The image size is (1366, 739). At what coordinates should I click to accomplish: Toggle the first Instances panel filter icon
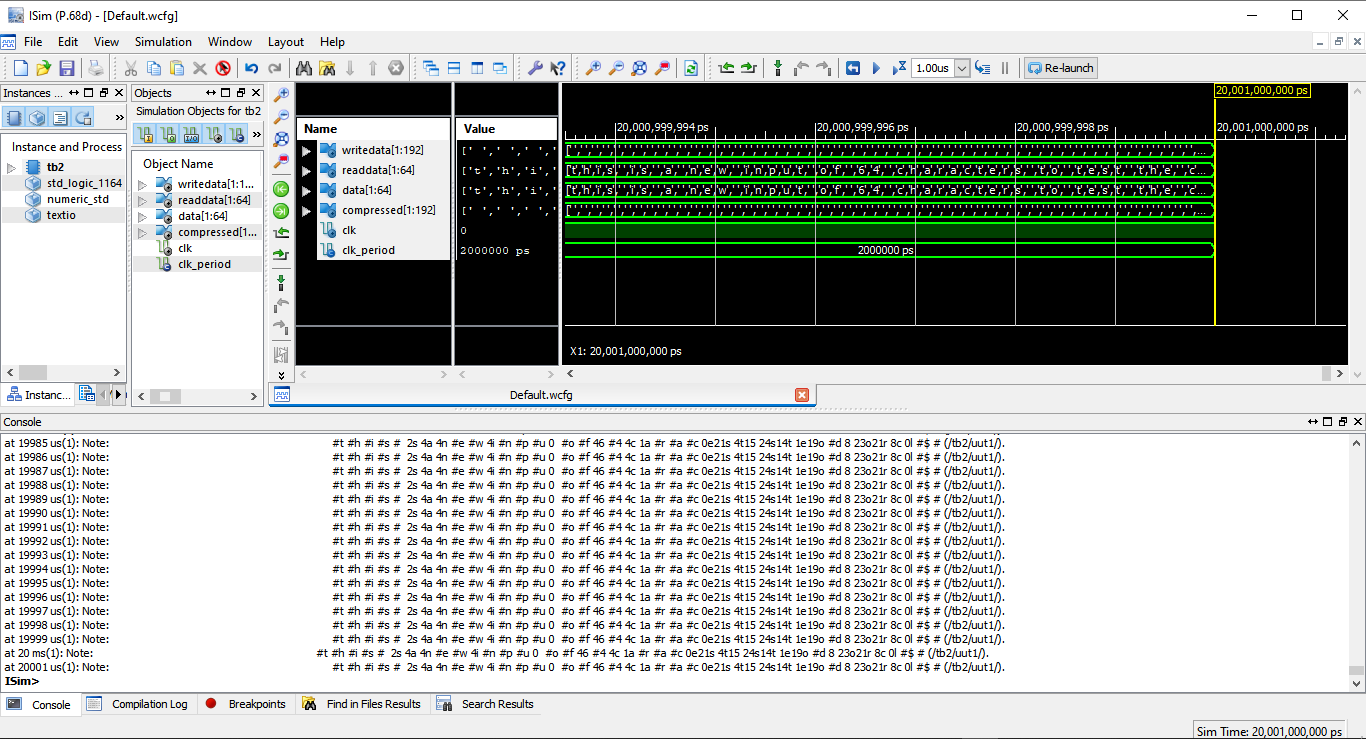pyautogui.click(x=14, y=117)
